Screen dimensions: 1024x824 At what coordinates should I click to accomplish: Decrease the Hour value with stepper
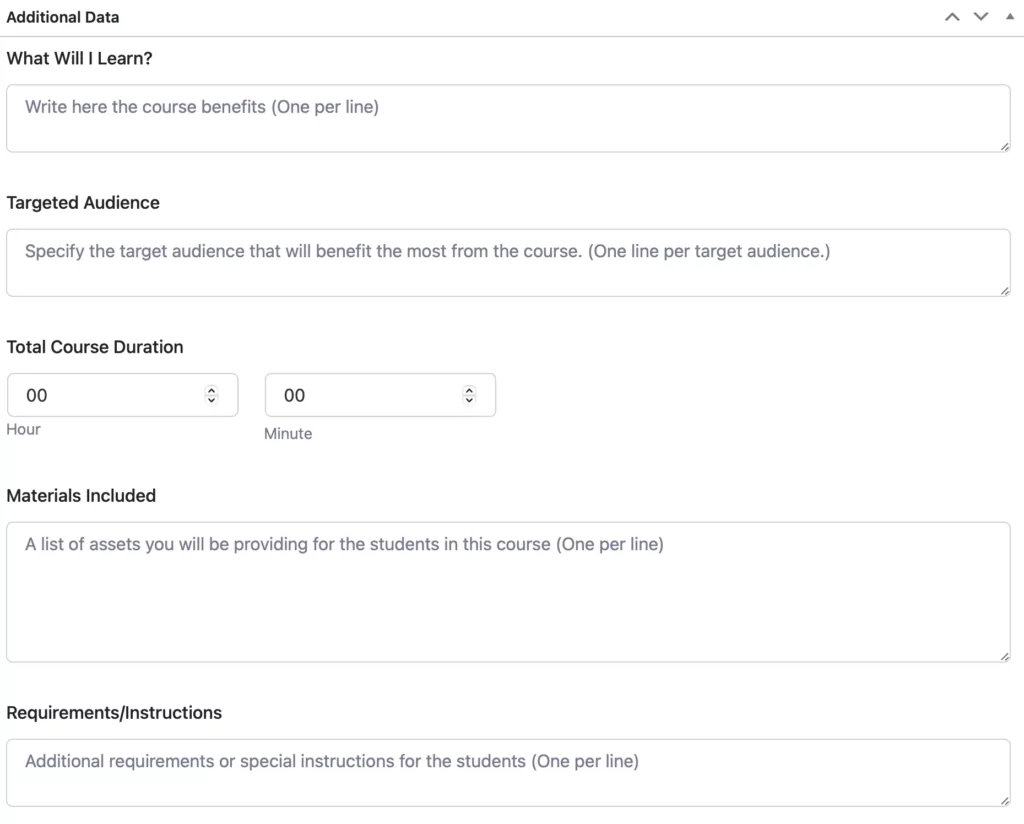tap(211, 401)
